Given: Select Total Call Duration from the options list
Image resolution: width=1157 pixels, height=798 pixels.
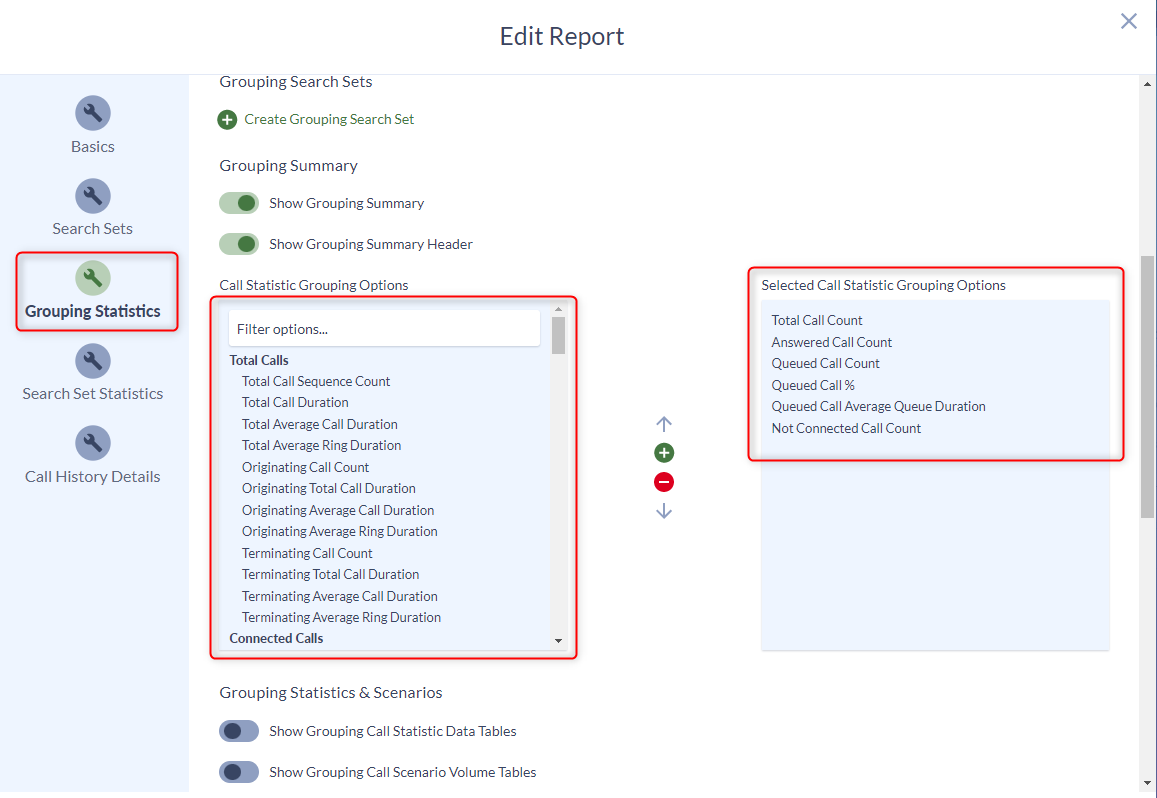Looking at the screenshot, I should point(294,402).
